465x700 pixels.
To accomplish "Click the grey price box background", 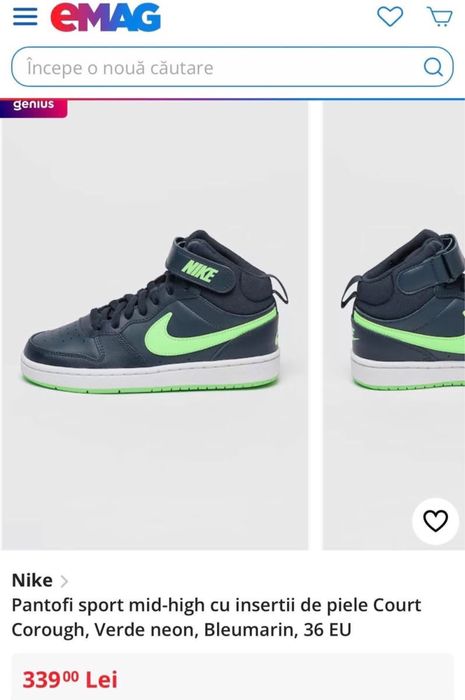I will [232, 677].
